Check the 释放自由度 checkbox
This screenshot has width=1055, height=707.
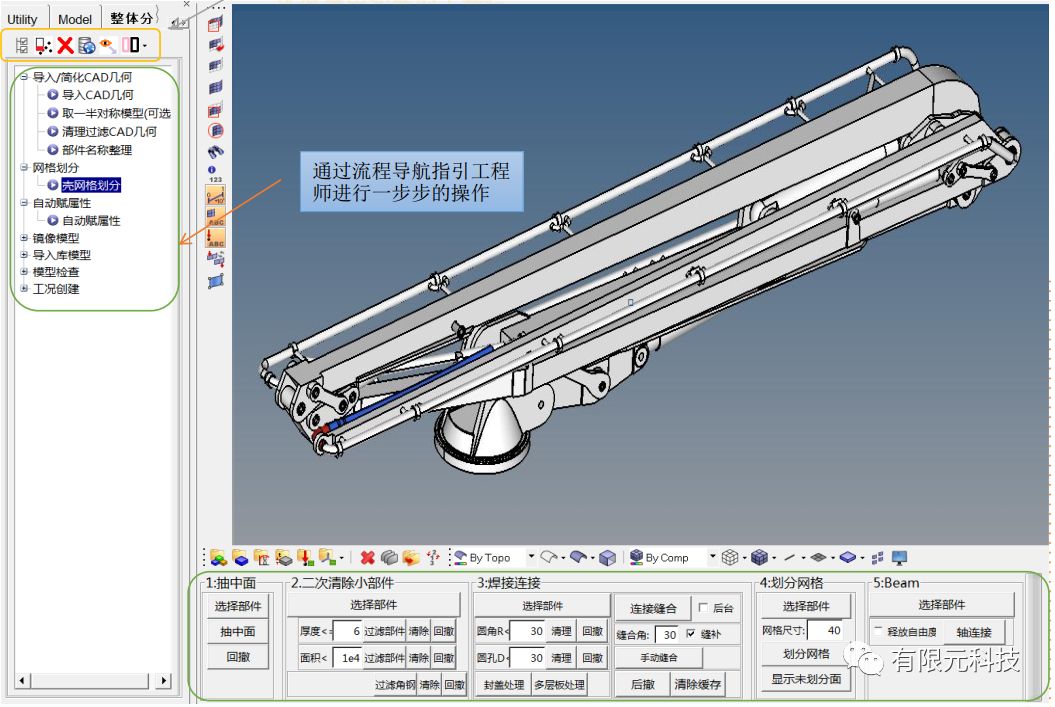click(x=878, y=632)
